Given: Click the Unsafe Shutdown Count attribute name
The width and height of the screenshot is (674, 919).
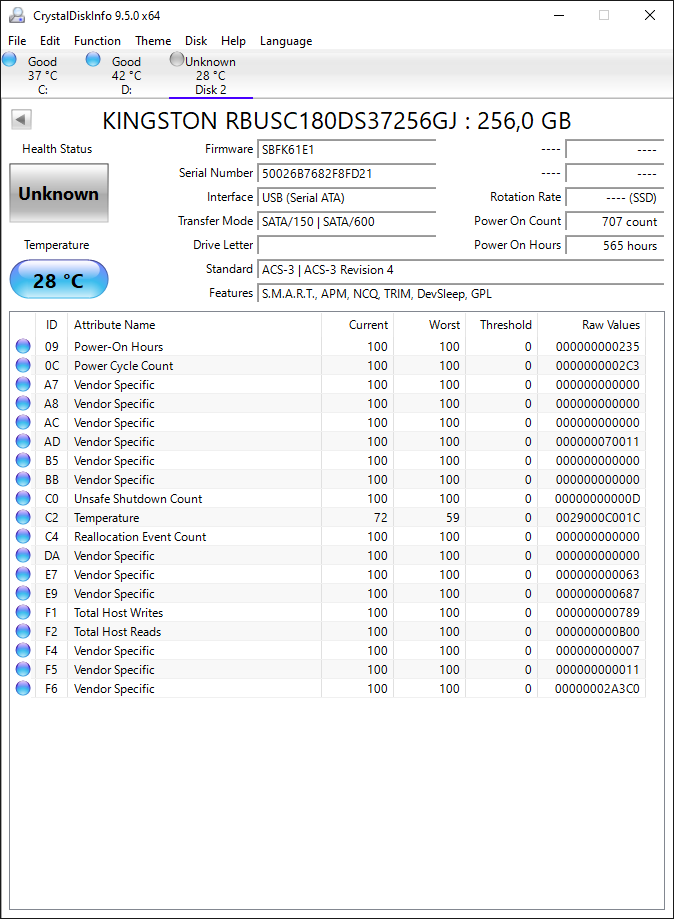Looking at the screenshot, I should pos(138,499).
